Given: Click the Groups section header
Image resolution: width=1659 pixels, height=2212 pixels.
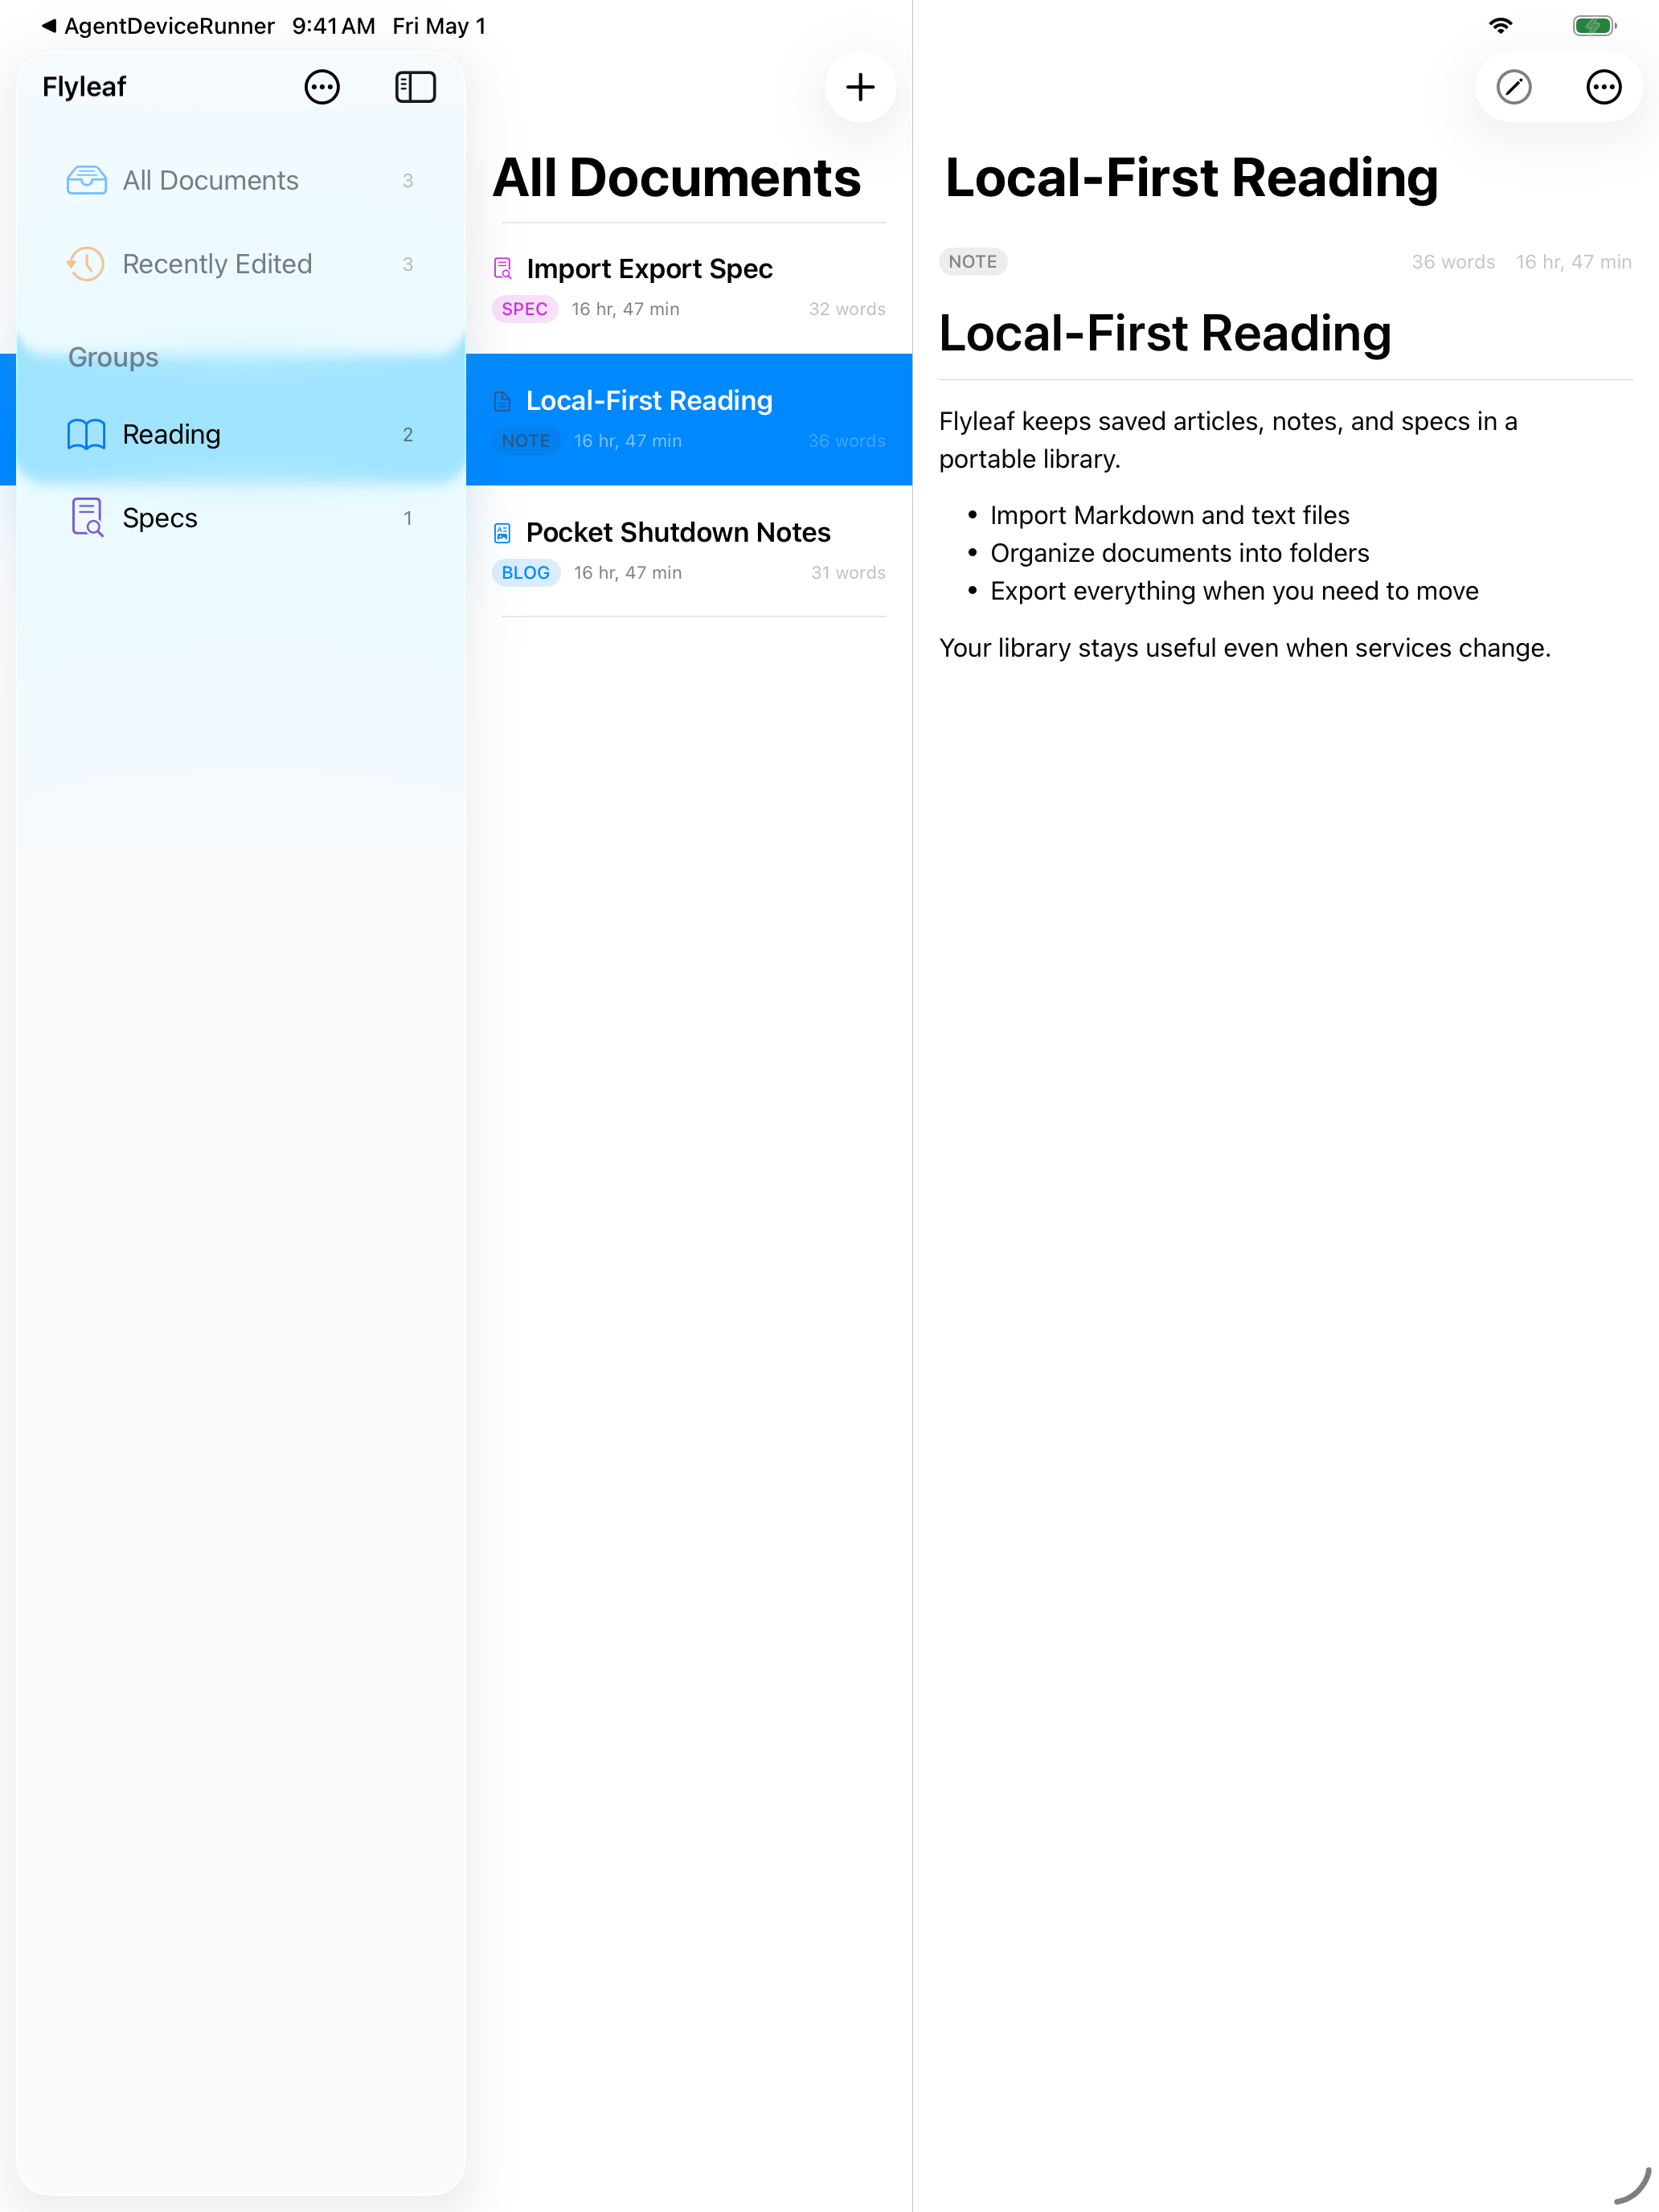Looking at the screenshot, I should [113, 357].
